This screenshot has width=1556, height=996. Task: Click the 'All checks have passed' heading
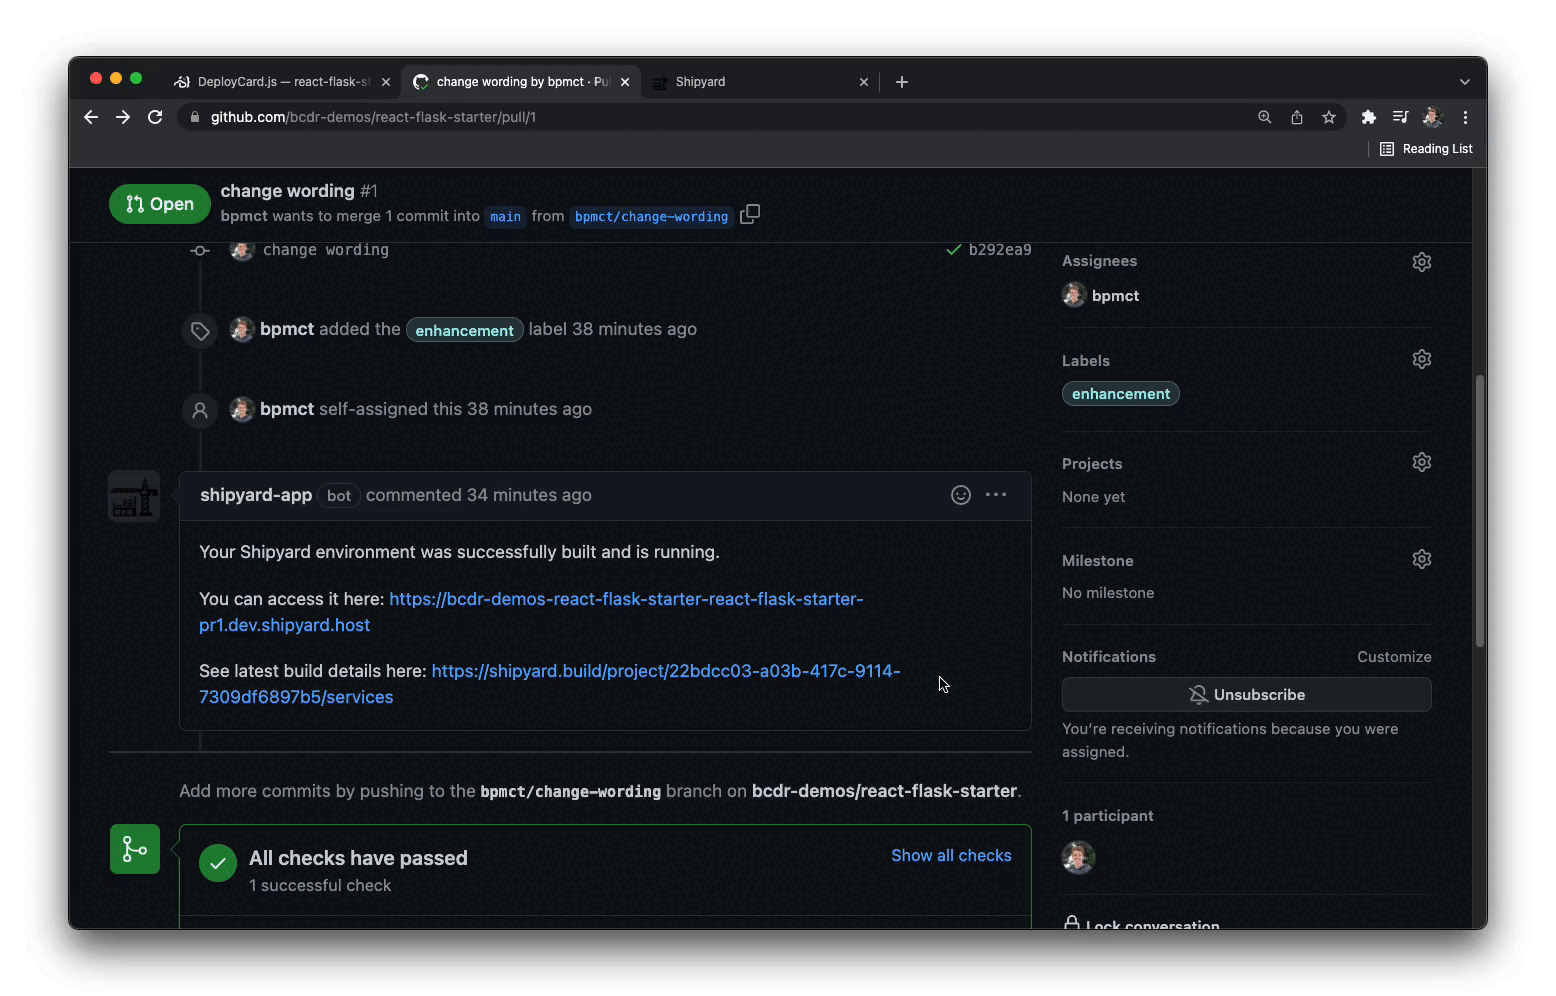click(358, 858)
